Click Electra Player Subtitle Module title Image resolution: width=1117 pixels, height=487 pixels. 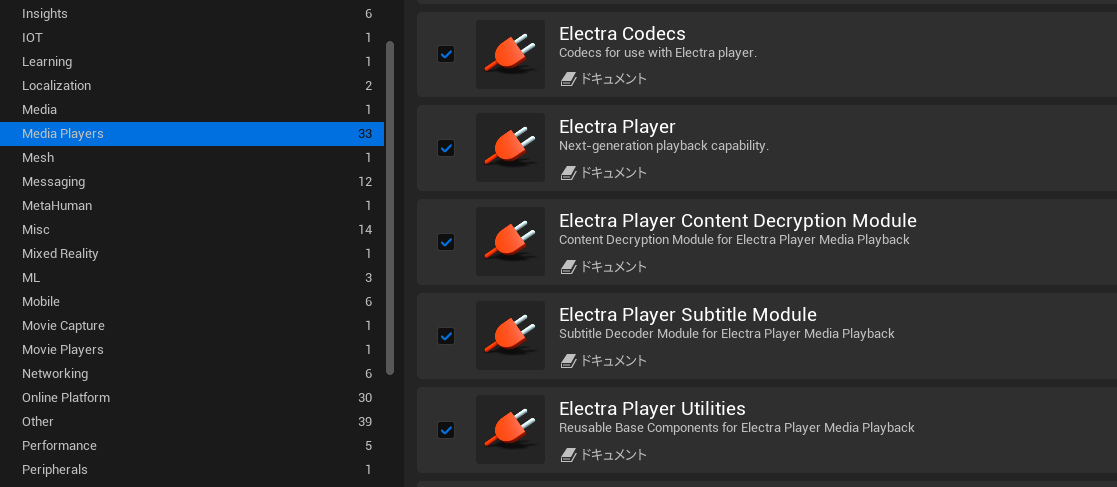tap(687, 315)
